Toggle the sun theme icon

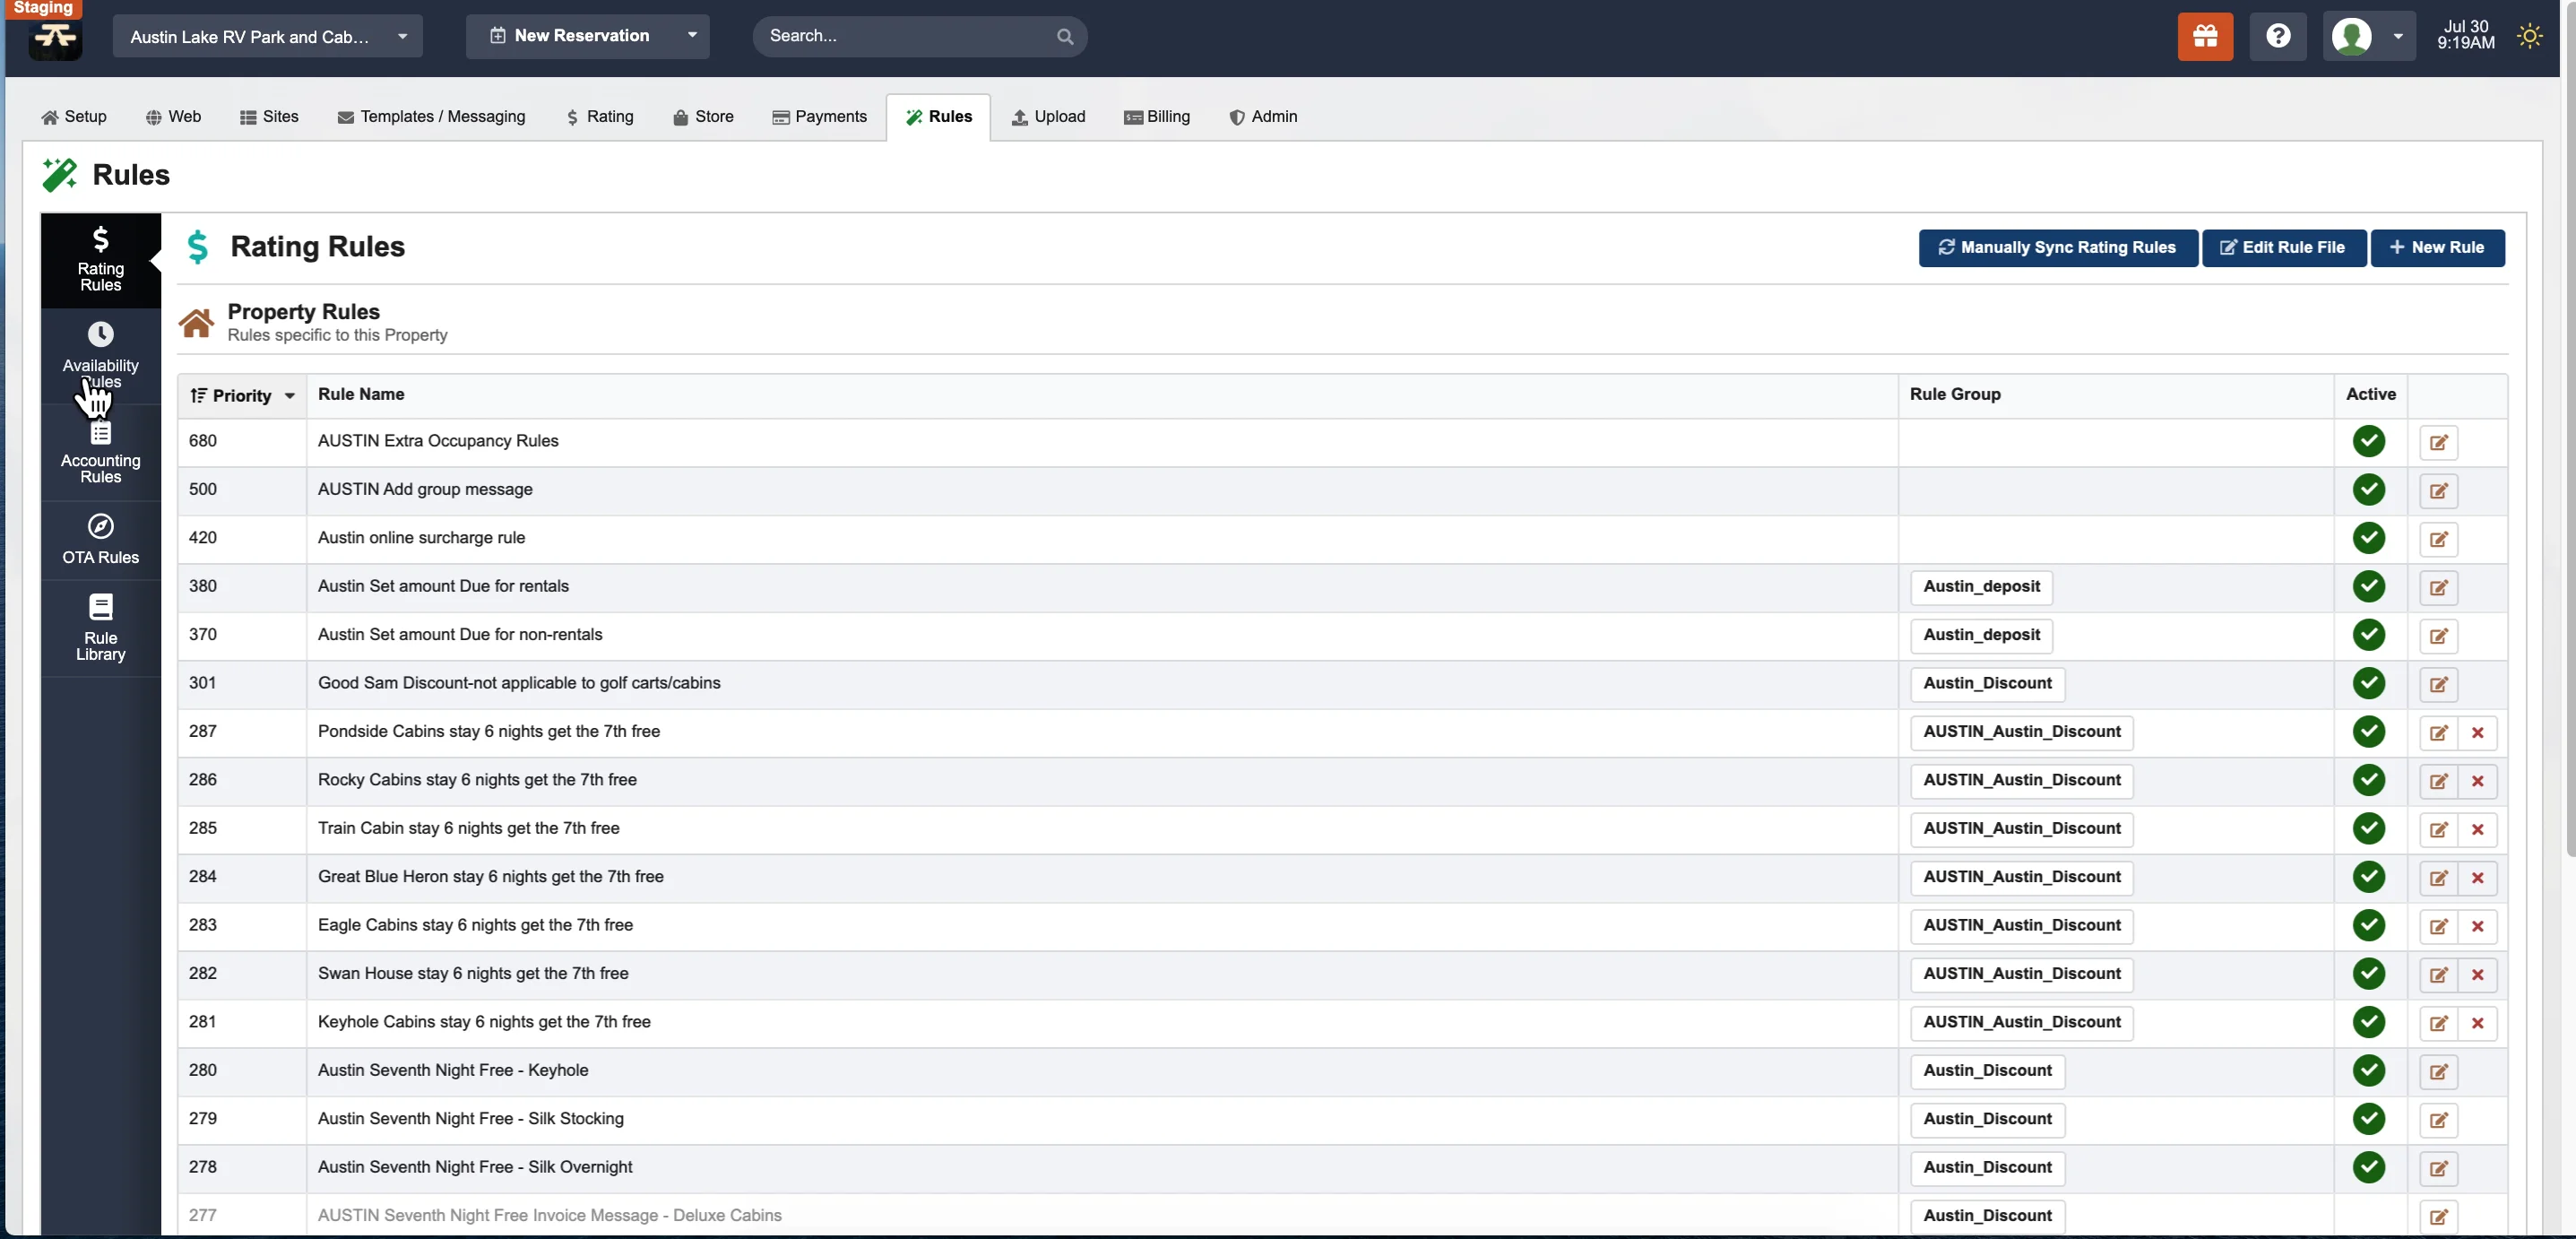[2529, 36]
